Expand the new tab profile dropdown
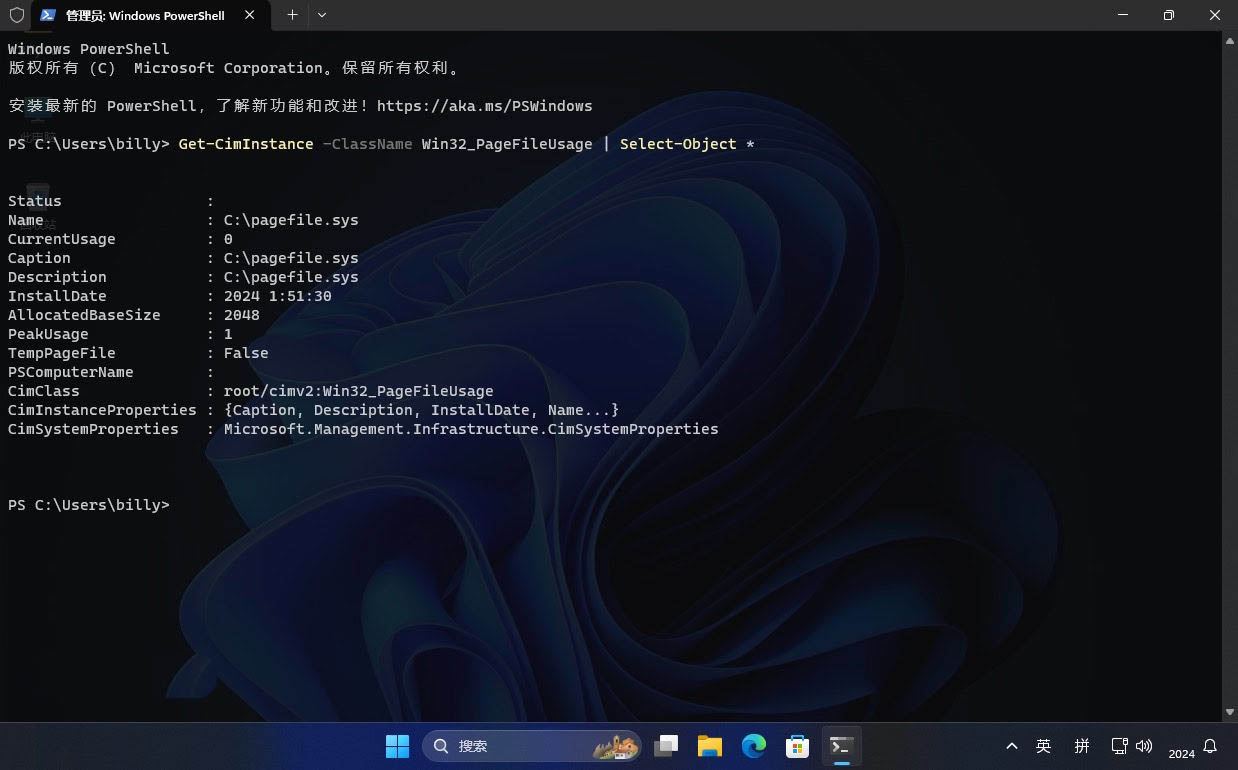Screen dimensions: 1238x770 321,15
